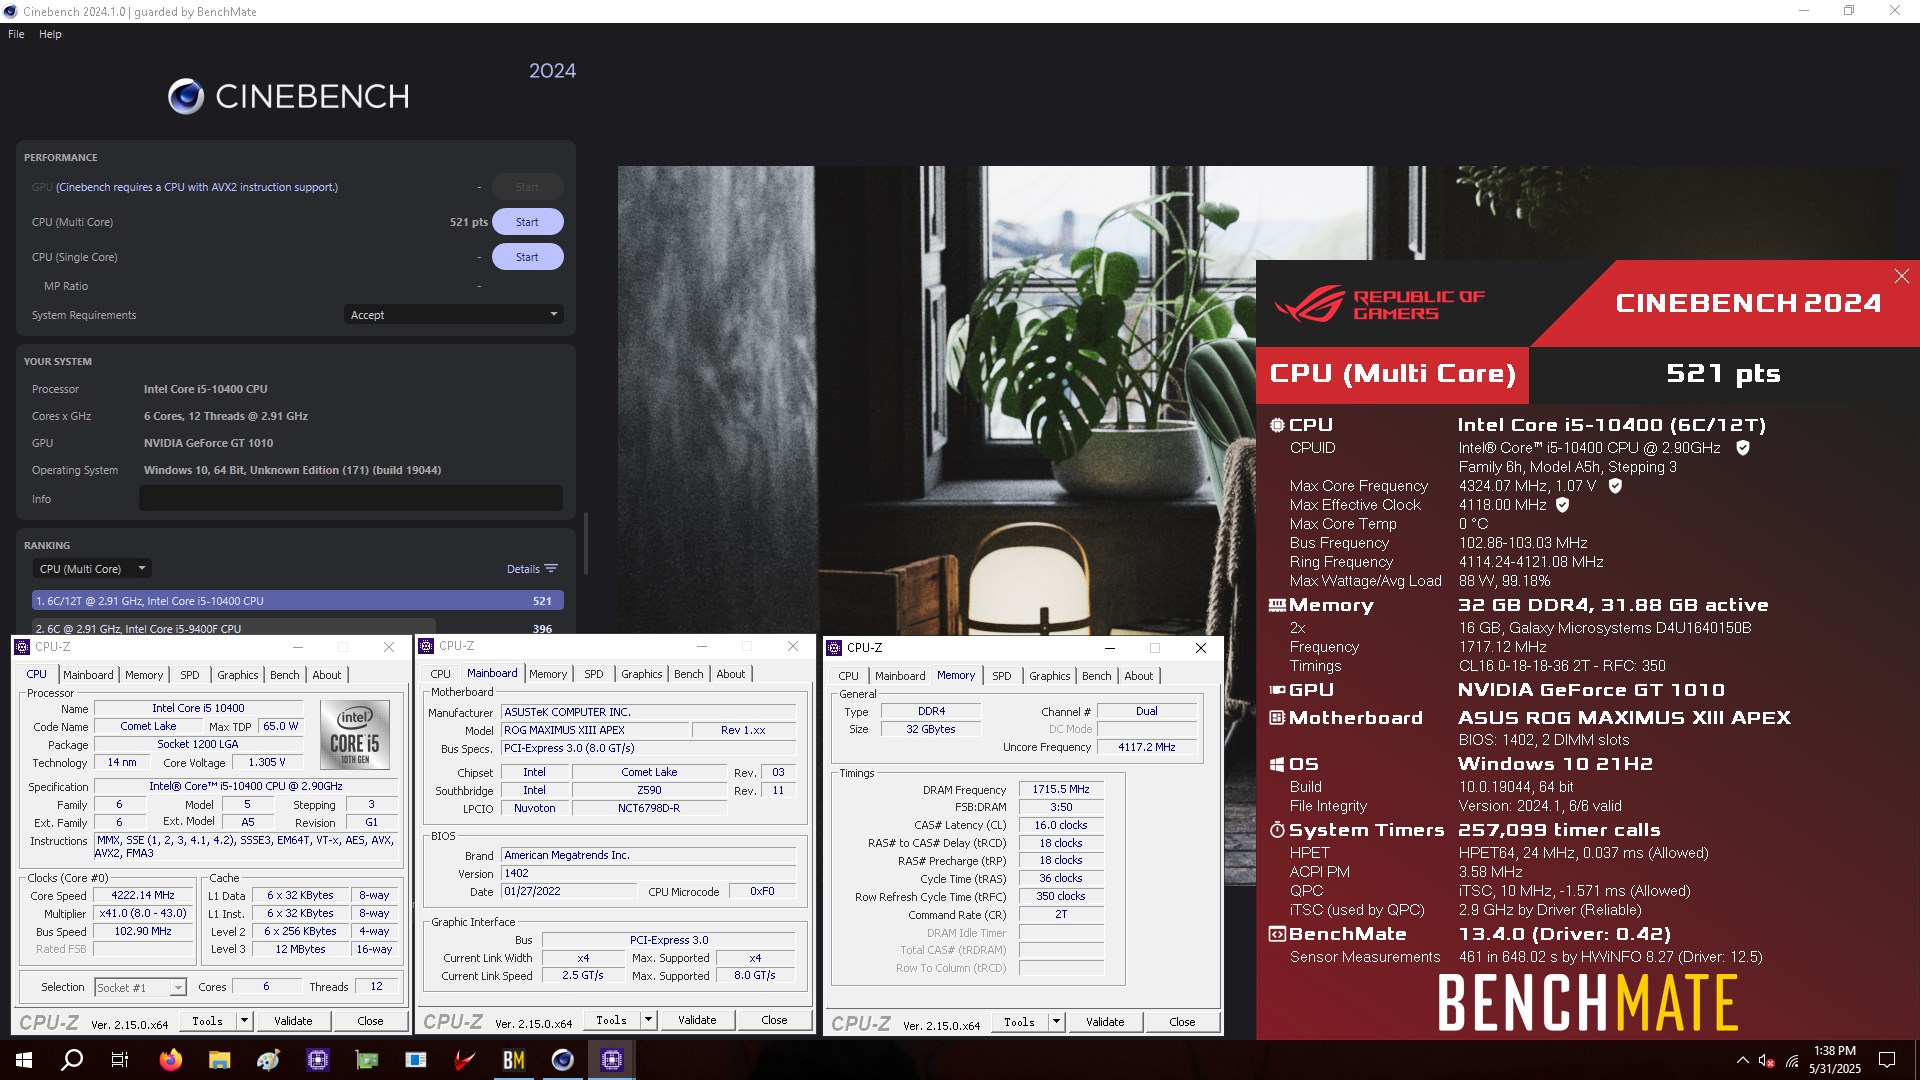Click the shield beside Max Effective Clock

tap(1563, 505)
